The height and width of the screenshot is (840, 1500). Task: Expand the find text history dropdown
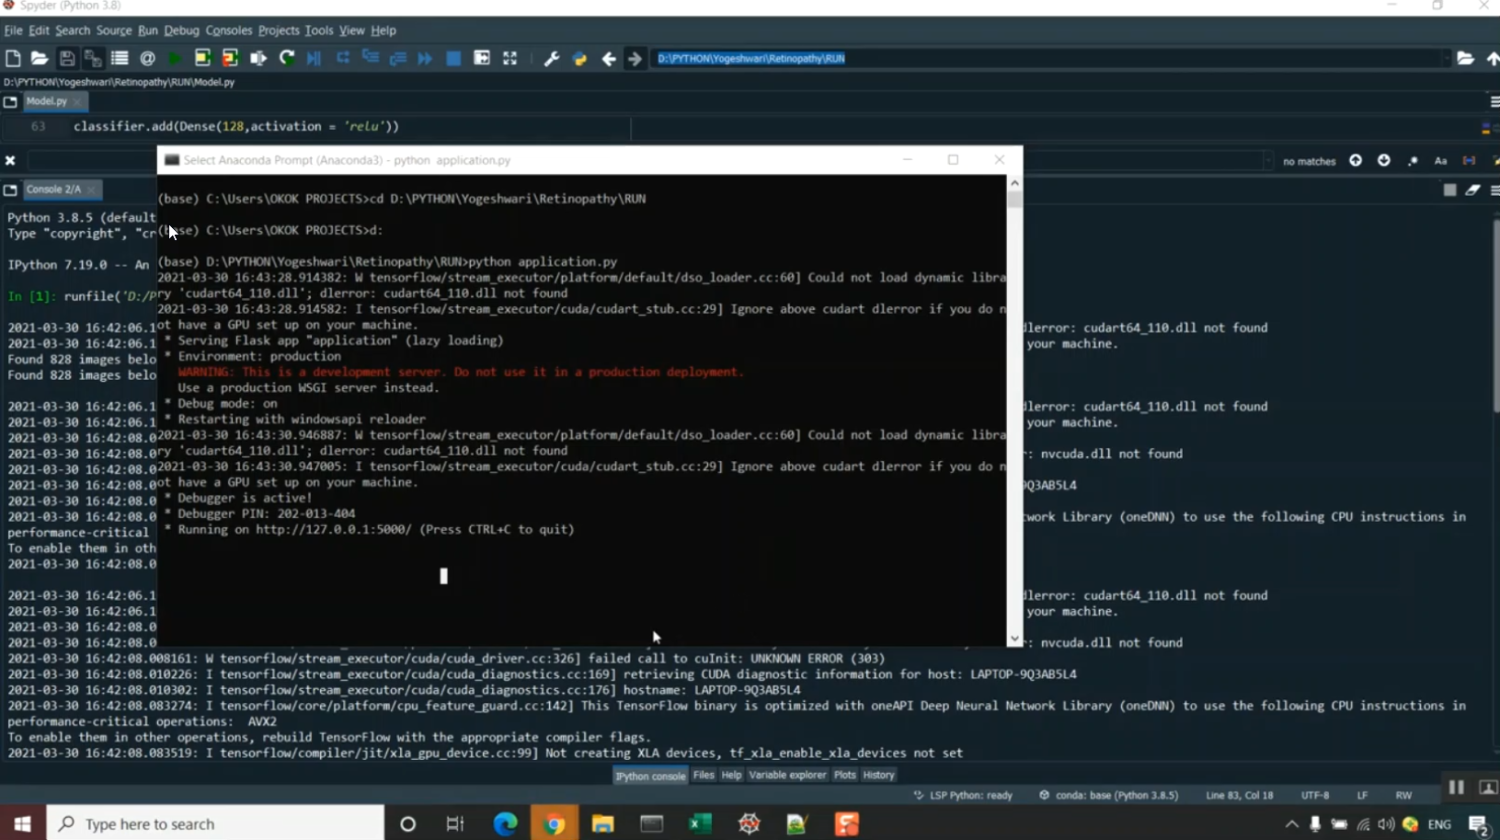(x=1267, y=161)
